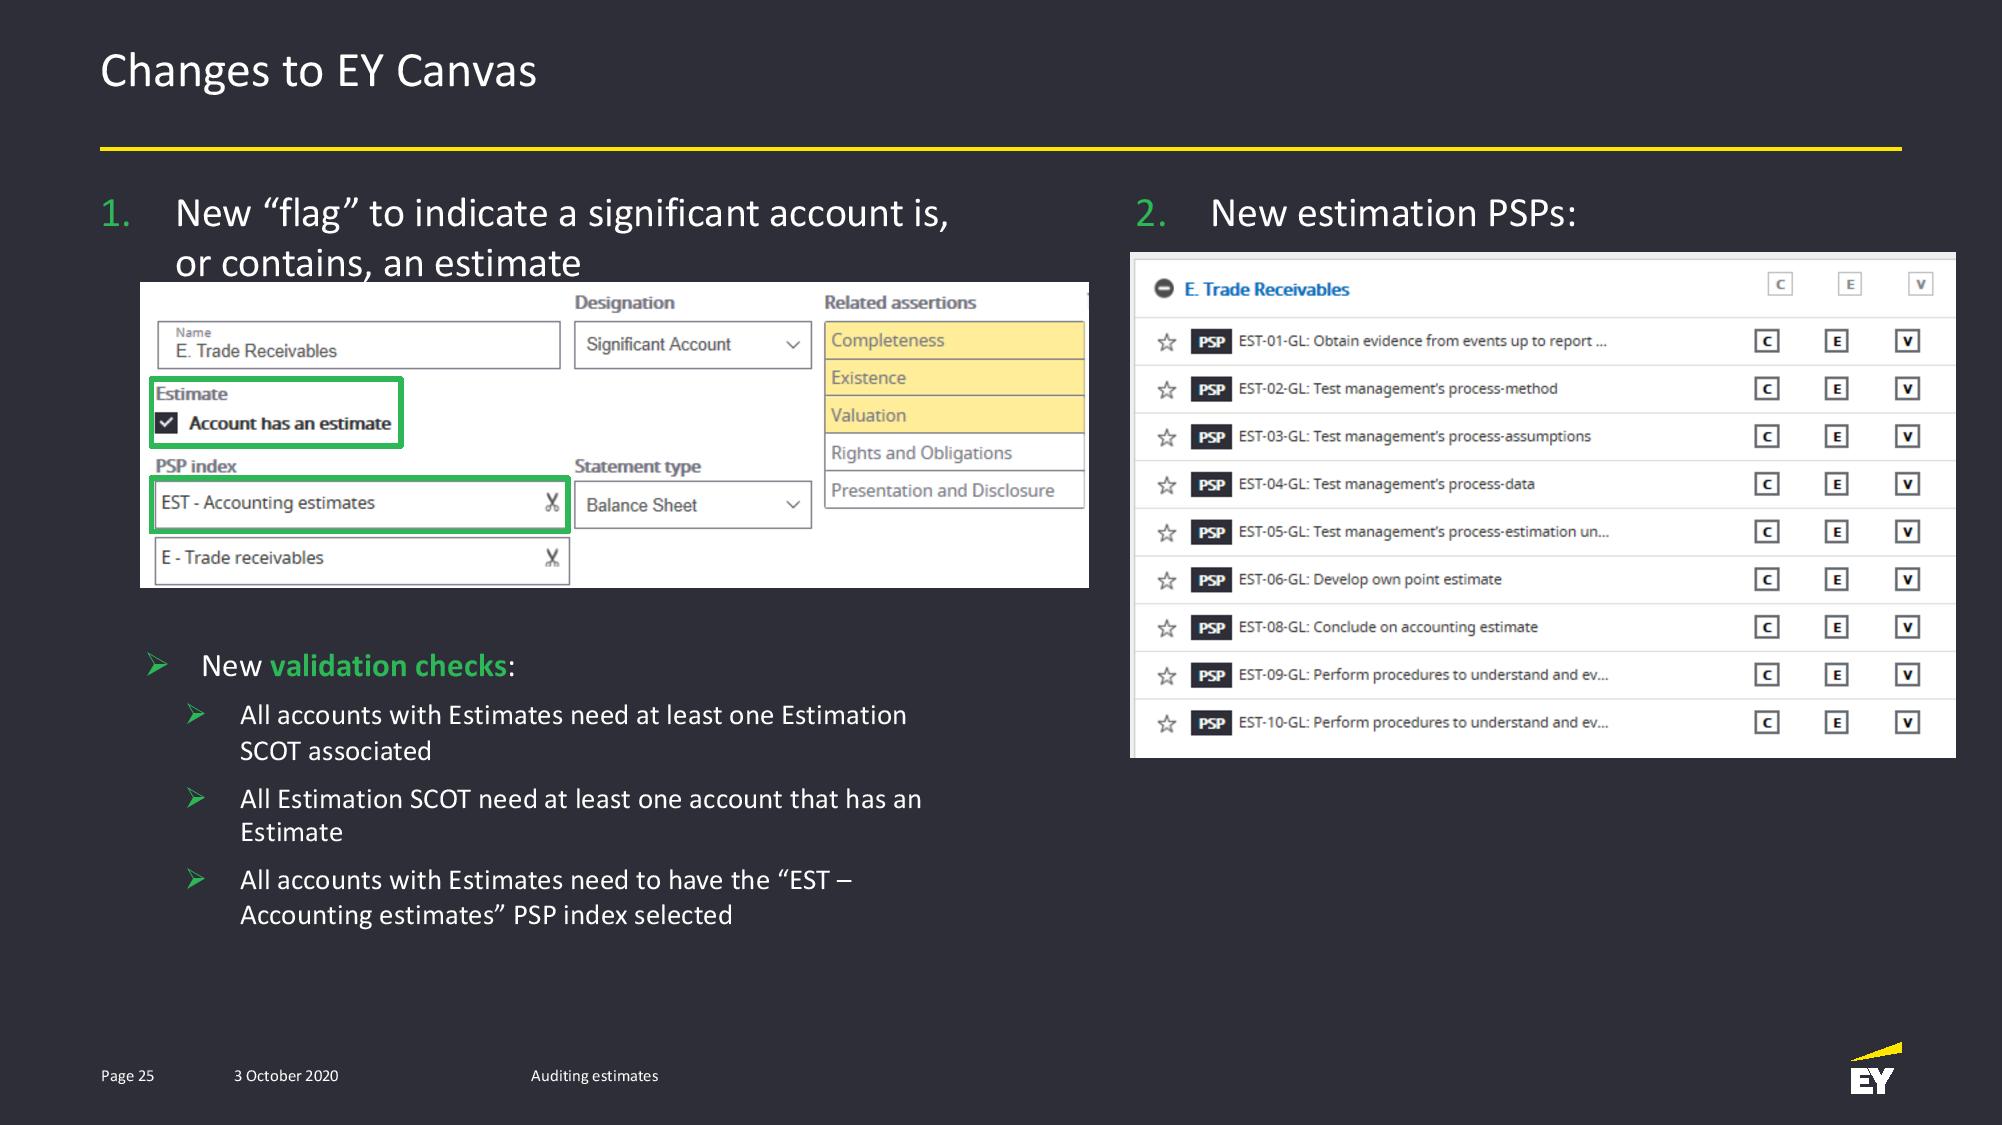Star the EST-08-GL procedure row
Viewport: 2002px width, 1125px height.
coord(1166,628)
